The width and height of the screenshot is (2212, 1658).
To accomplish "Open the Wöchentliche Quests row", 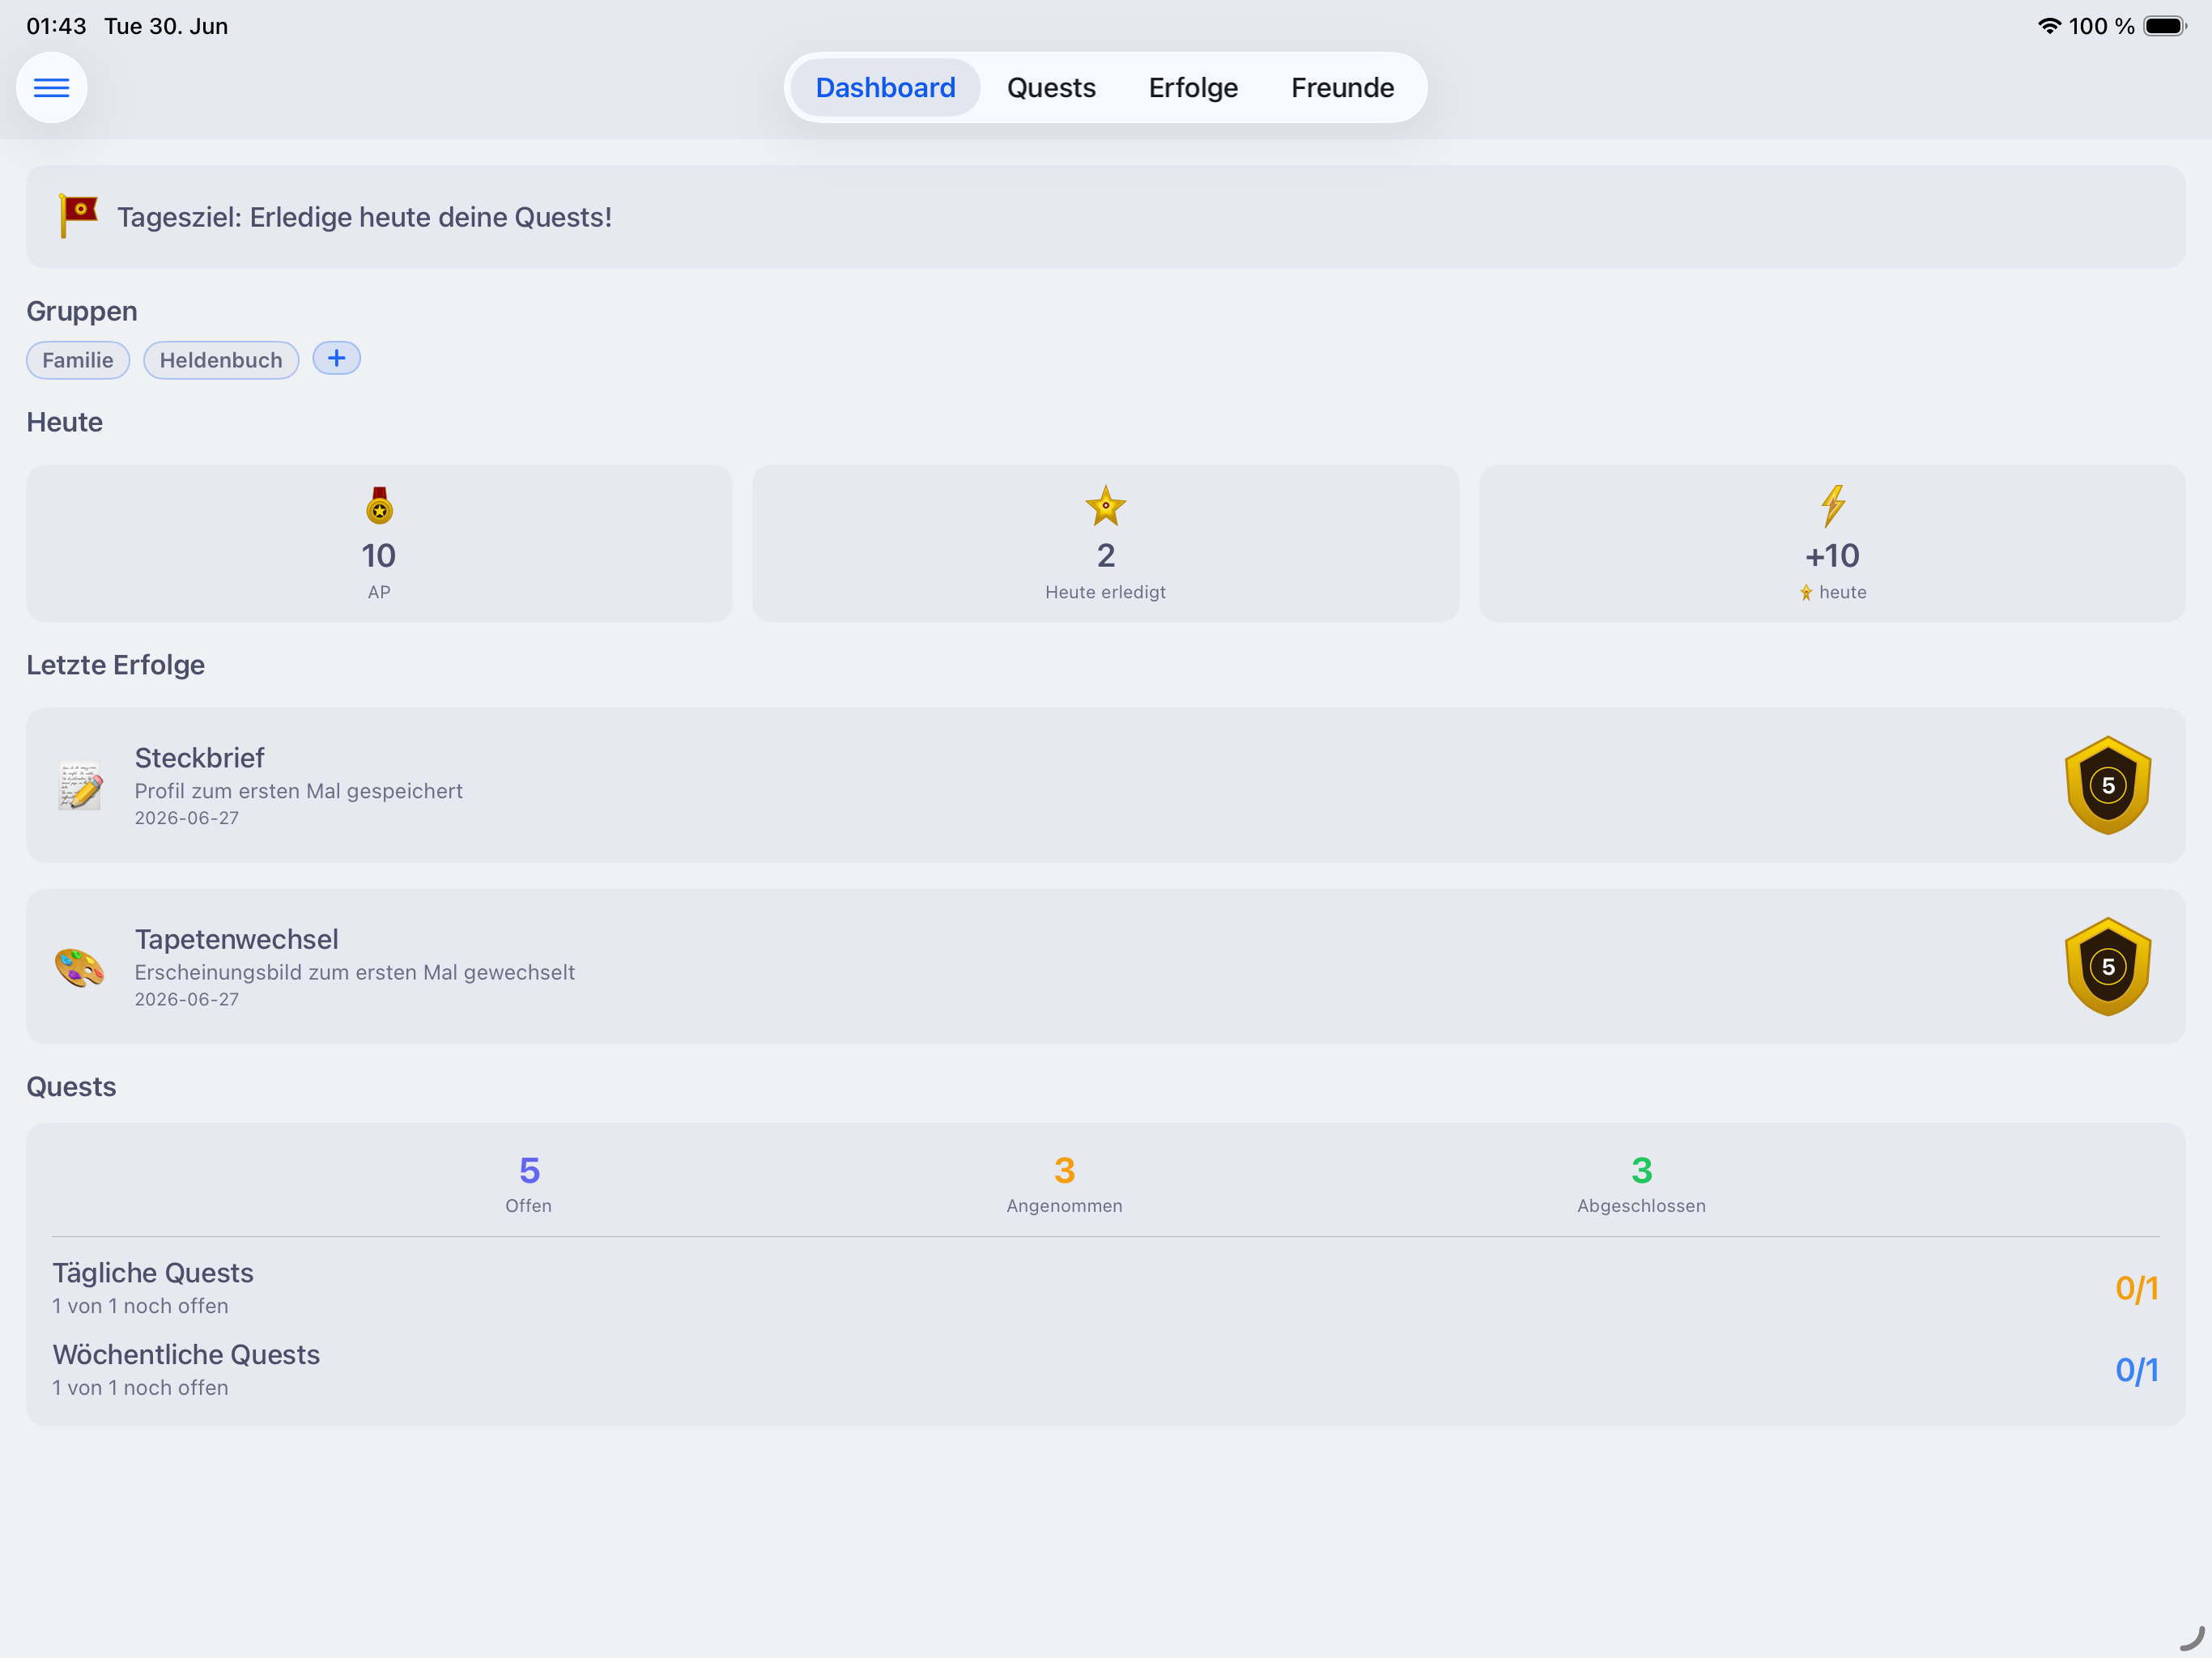I will (x=1106, y=1370).
